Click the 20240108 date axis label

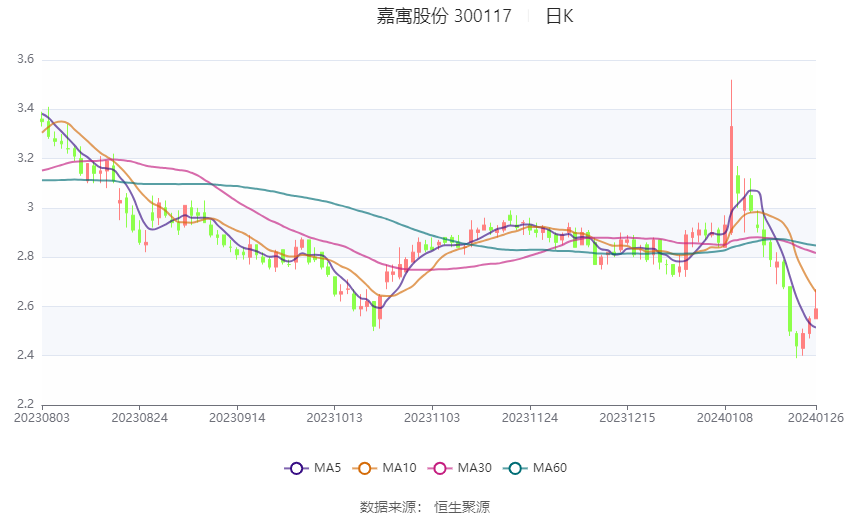[x=725, y=418]
